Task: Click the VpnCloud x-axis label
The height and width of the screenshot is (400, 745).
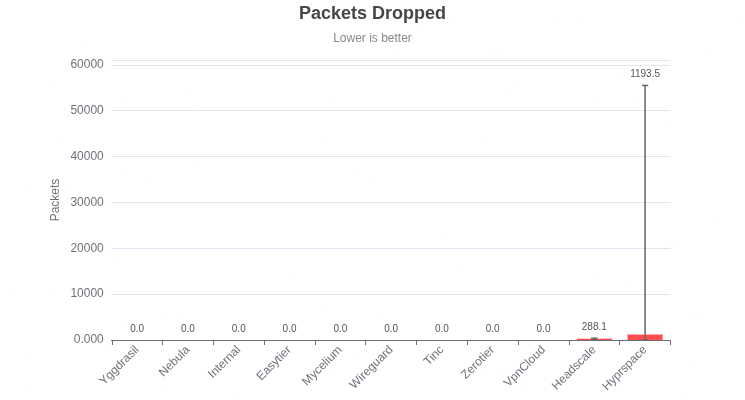Action: (x=525, y=365)
